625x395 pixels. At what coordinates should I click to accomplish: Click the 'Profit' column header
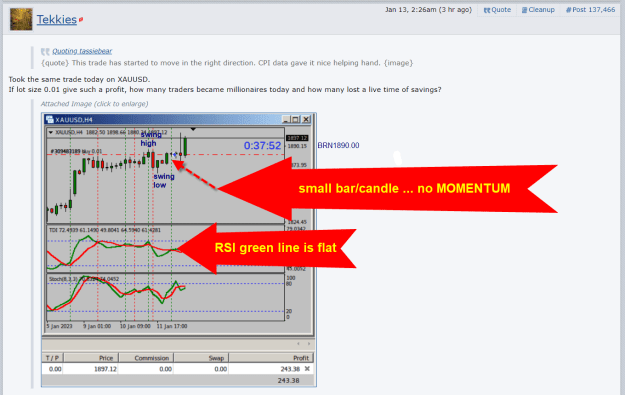click(x=271, y=358)
